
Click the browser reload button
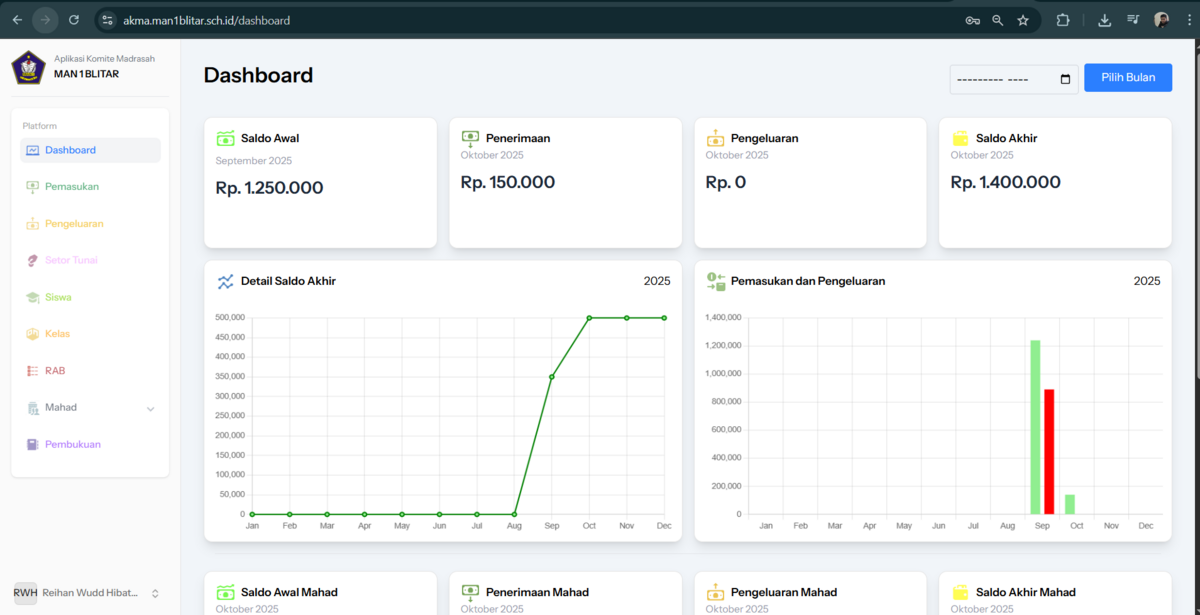(74, 20)
